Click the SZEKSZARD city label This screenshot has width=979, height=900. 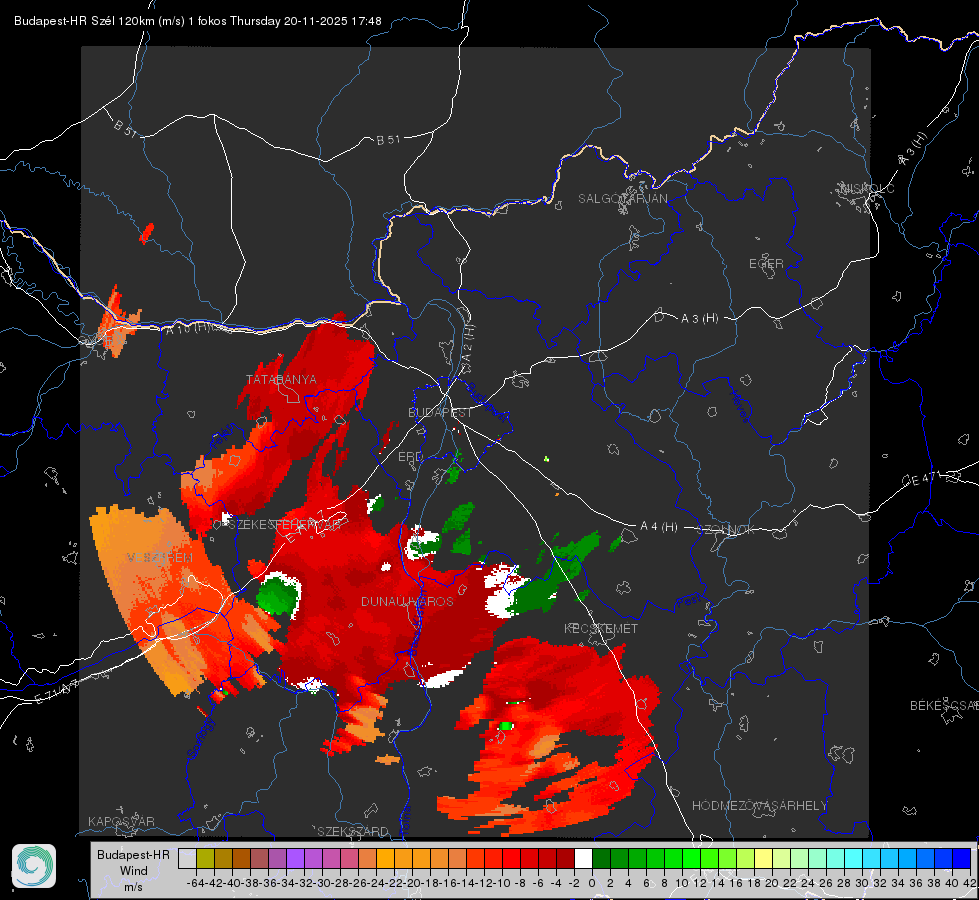click(x=353, y=831)
